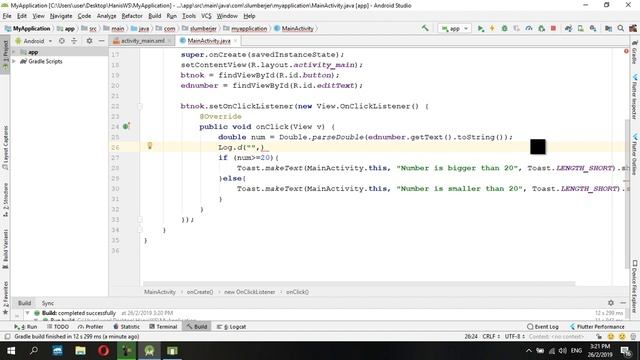Click the override gutter icon on line 24
Image resolution: width=640 pixels, height=360 pixels.
pos(127,126)
